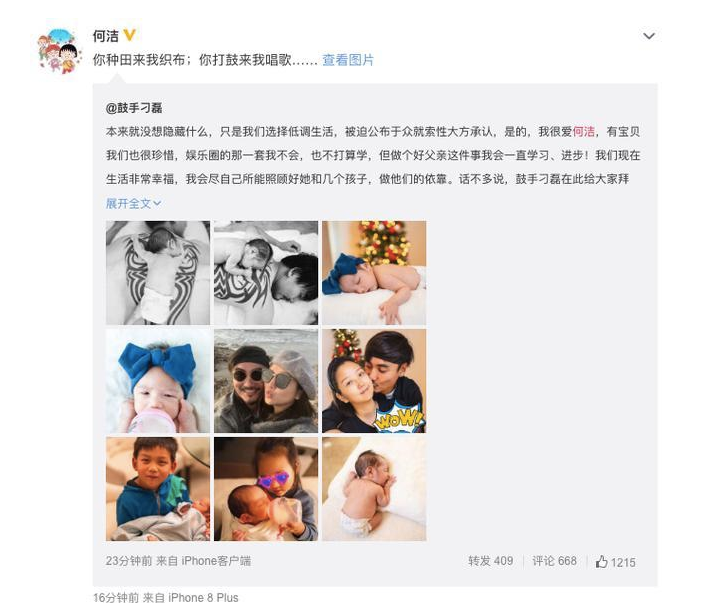View newborn sleeping on white pillow photo
This screenshot has height=603, width=711.
point(374,489)
